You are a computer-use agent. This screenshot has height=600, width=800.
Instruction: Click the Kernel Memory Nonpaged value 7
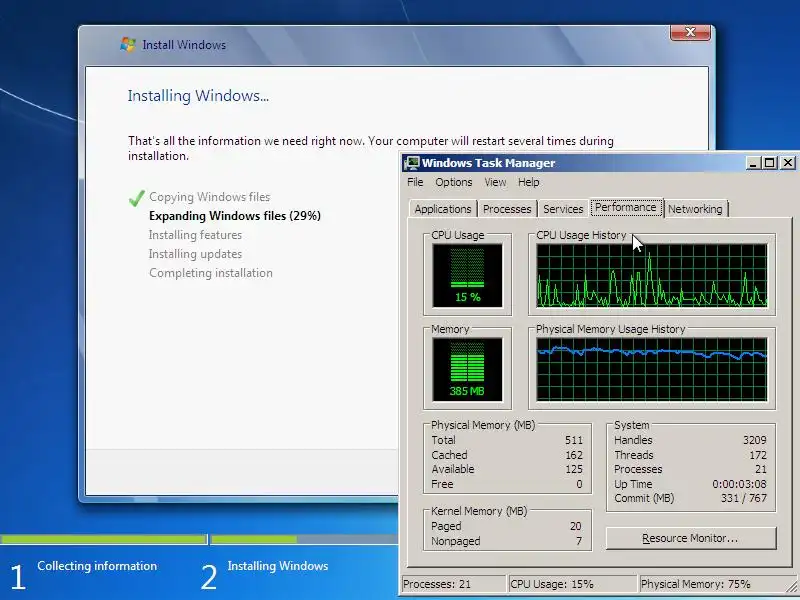pyautogui.click(x=579, y=541)
